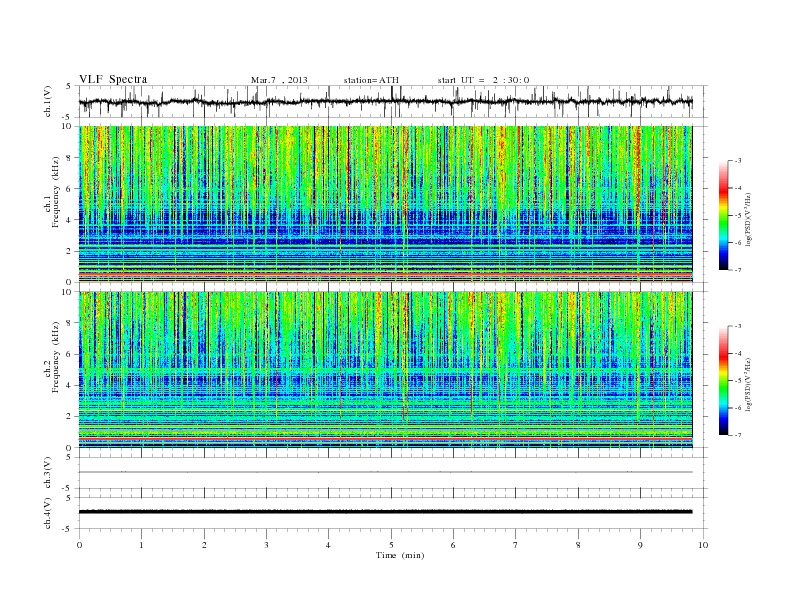Click the time axis tick label '0'

[x=79, y=545]
